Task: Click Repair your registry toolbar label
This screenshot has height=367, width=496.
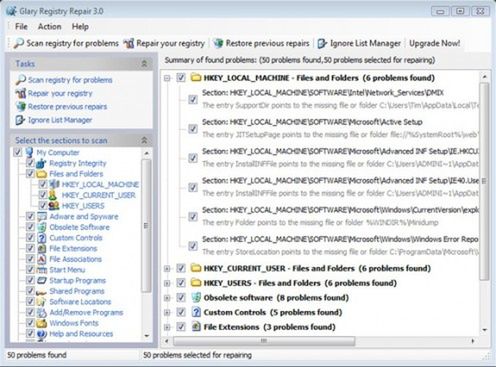Action: (170, 43)
